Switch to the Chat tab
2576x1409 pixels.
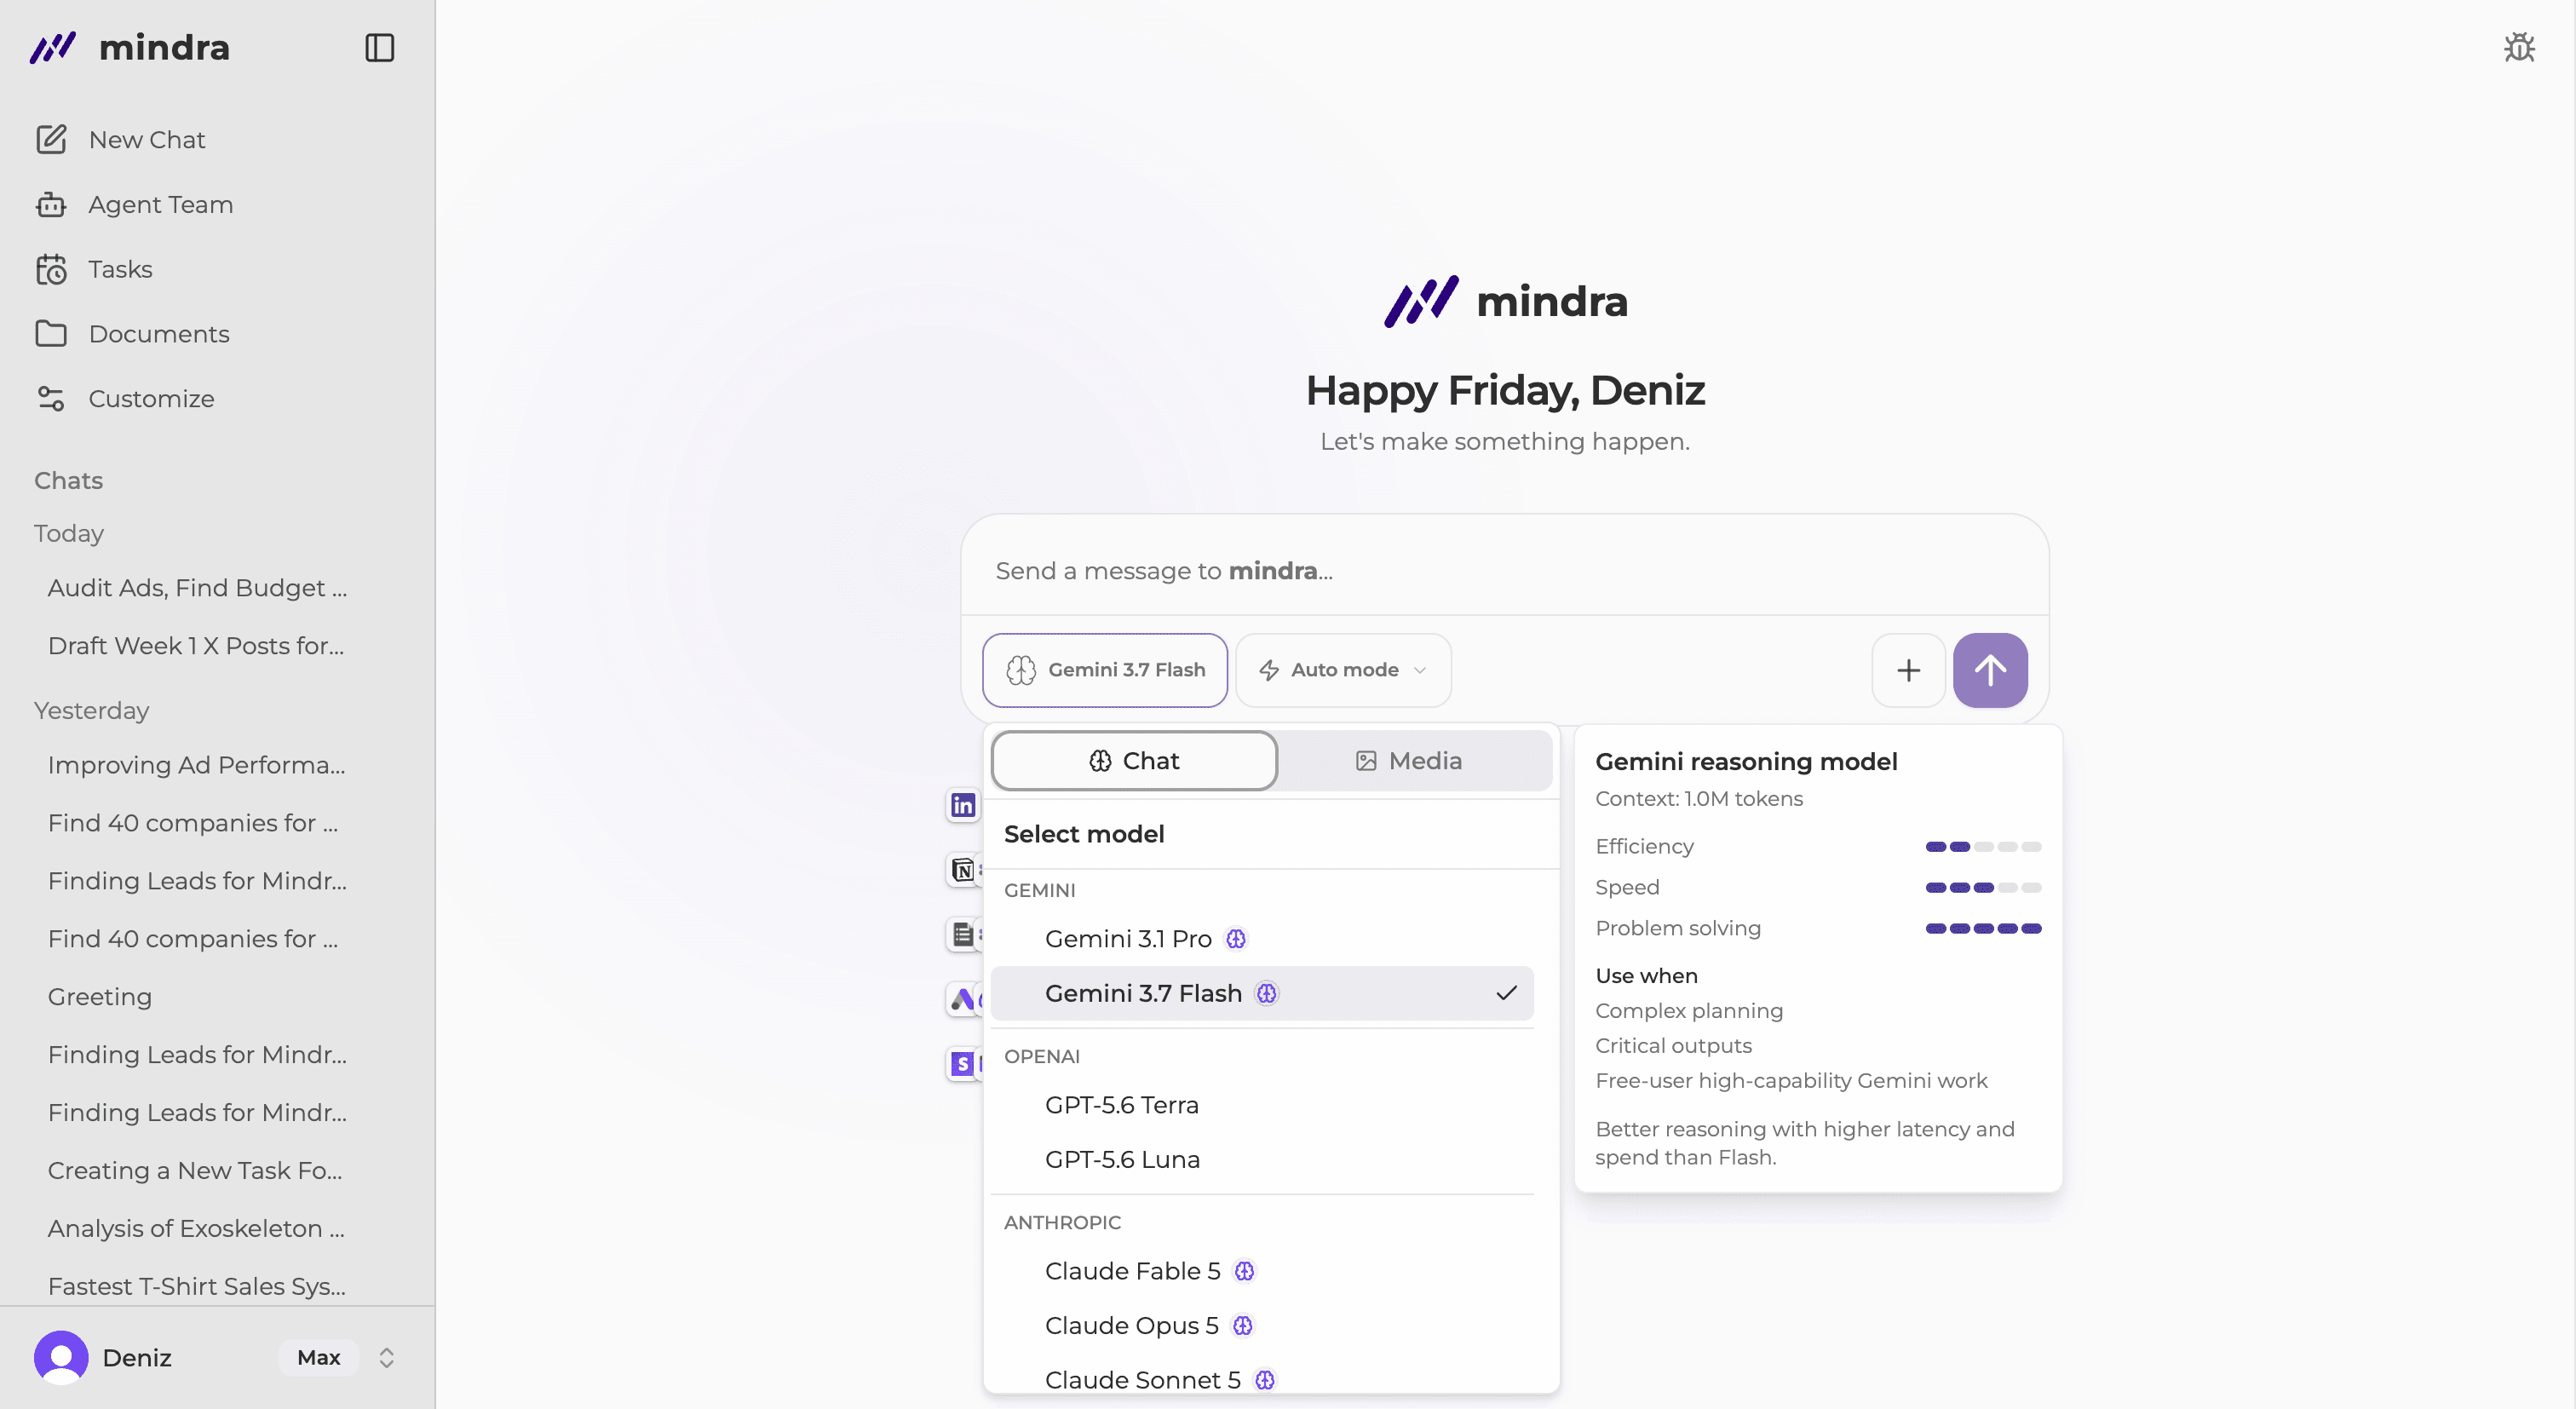pyautogui.click(x=1134, y=761)
